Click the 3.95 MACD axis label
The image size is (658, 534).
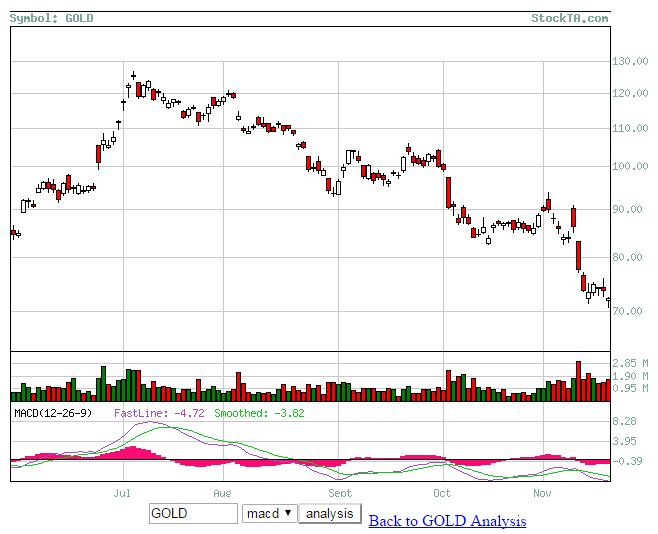624,441
